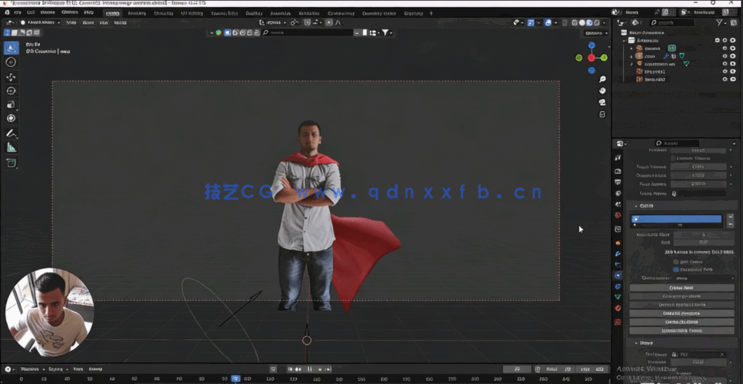The image size is (743, 384).
Task: Open the viewport Options dropdown
Action: point(596,33)
